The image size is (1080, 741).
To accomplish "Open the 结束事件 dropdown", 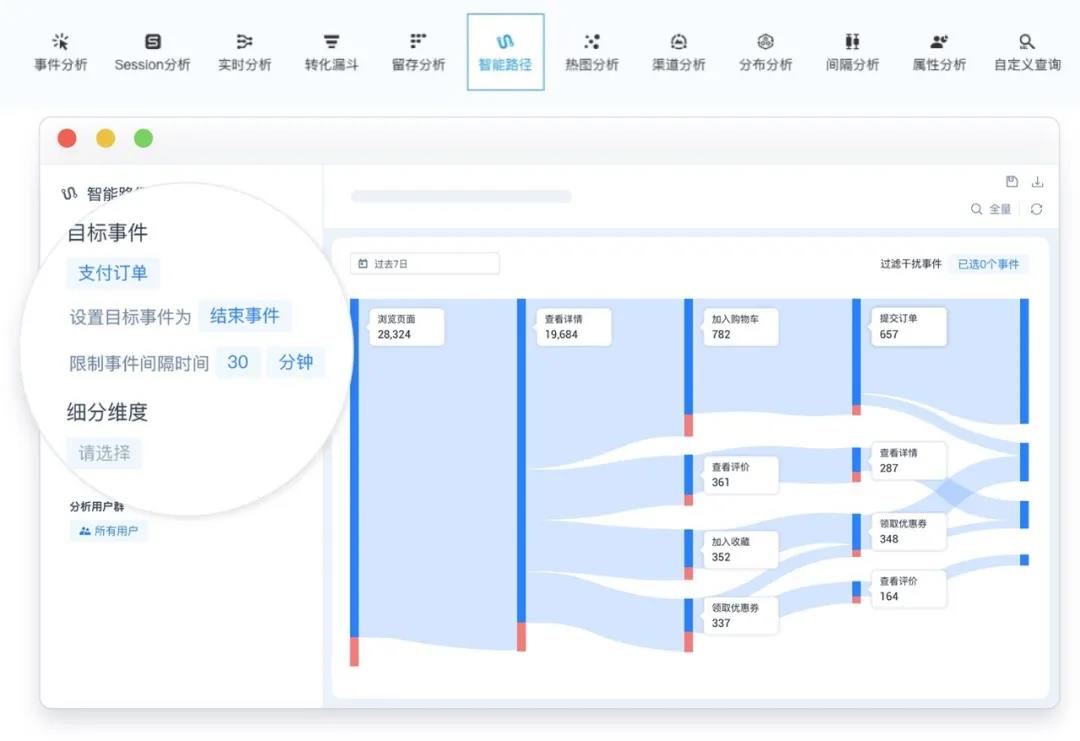I will pyautogui.click(x=245, y=316).
